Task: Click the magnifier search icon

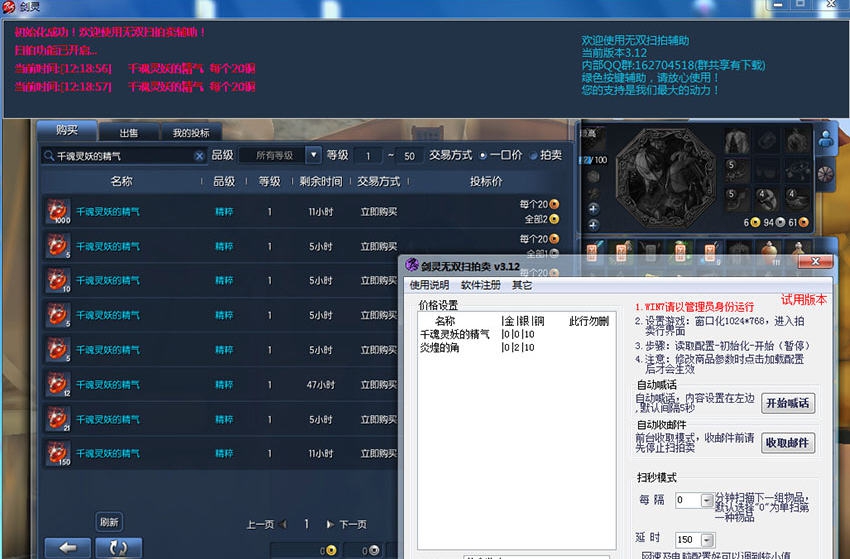Action: pos(49,156)
